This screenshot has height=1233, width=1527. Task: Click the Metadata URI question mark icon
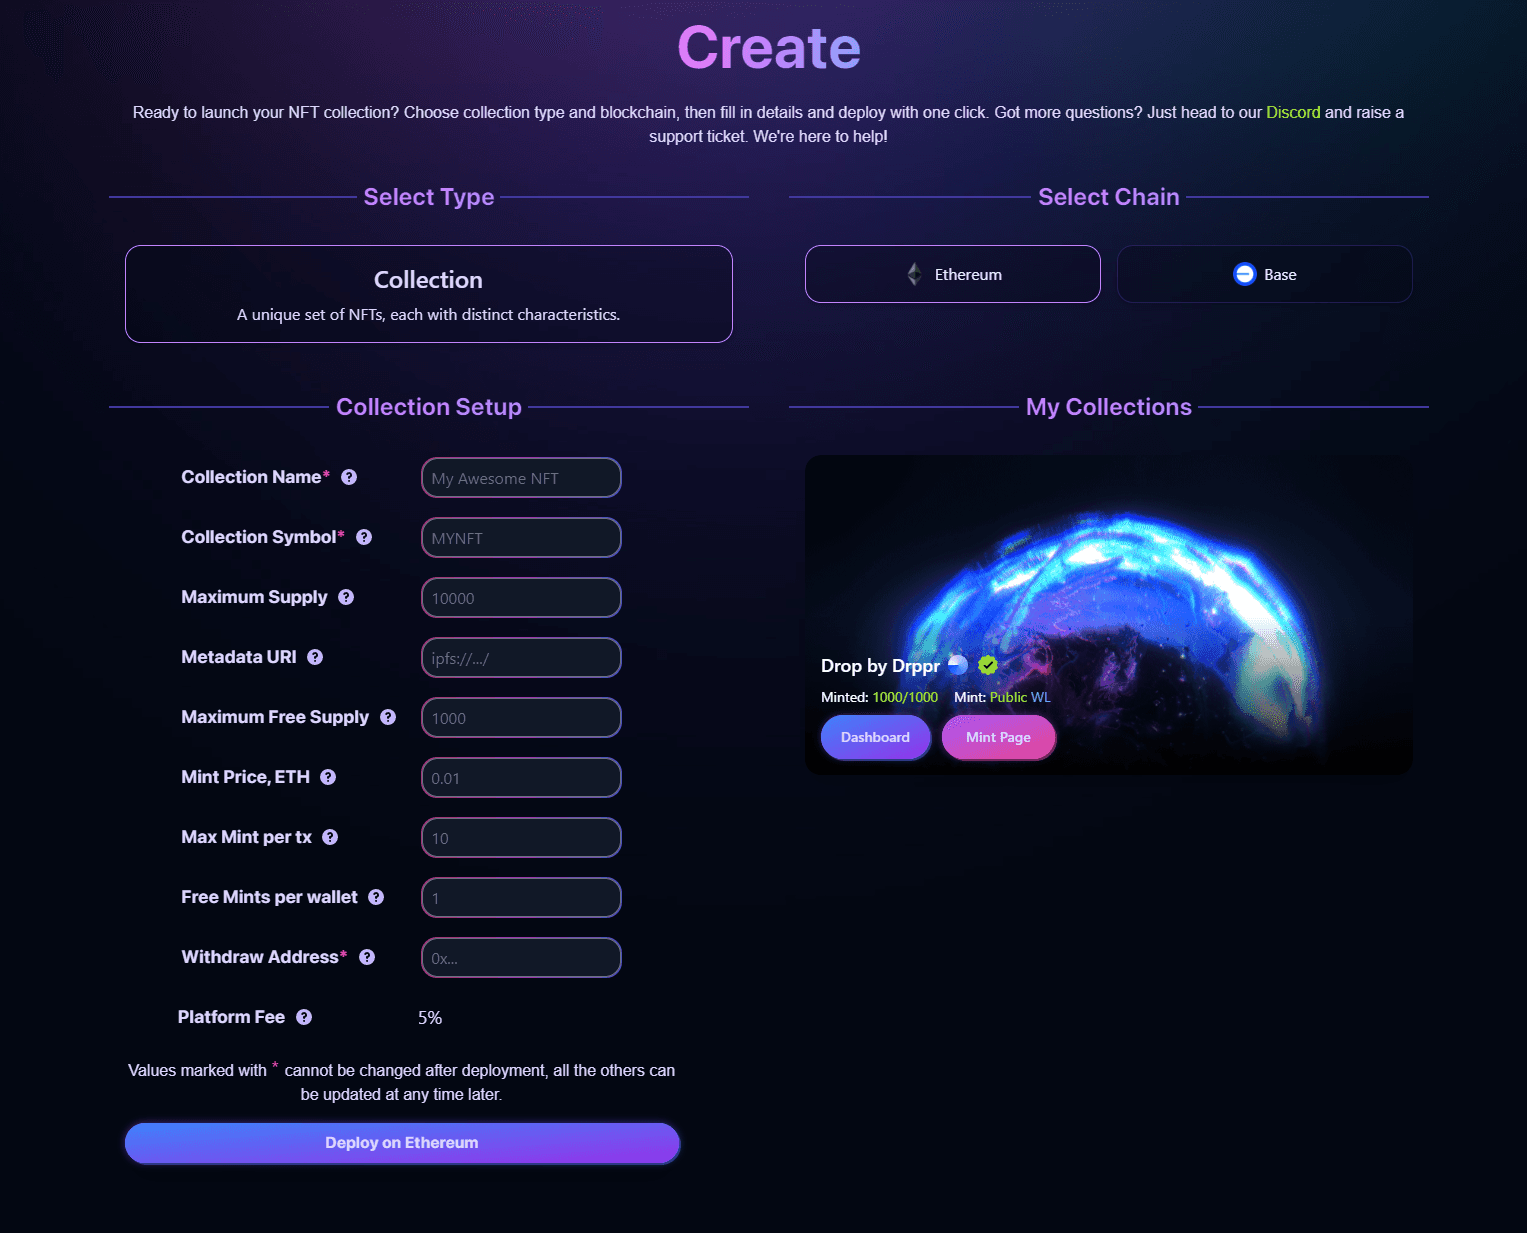tap(315, 658)
